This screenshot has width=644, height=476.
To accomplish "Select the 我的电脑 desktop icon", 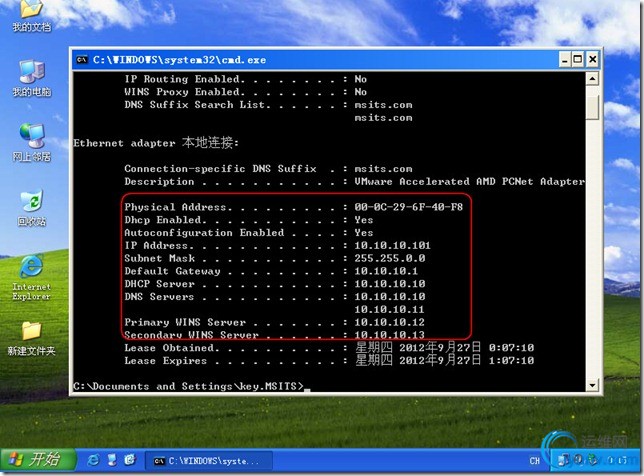I will coord(32,78).
